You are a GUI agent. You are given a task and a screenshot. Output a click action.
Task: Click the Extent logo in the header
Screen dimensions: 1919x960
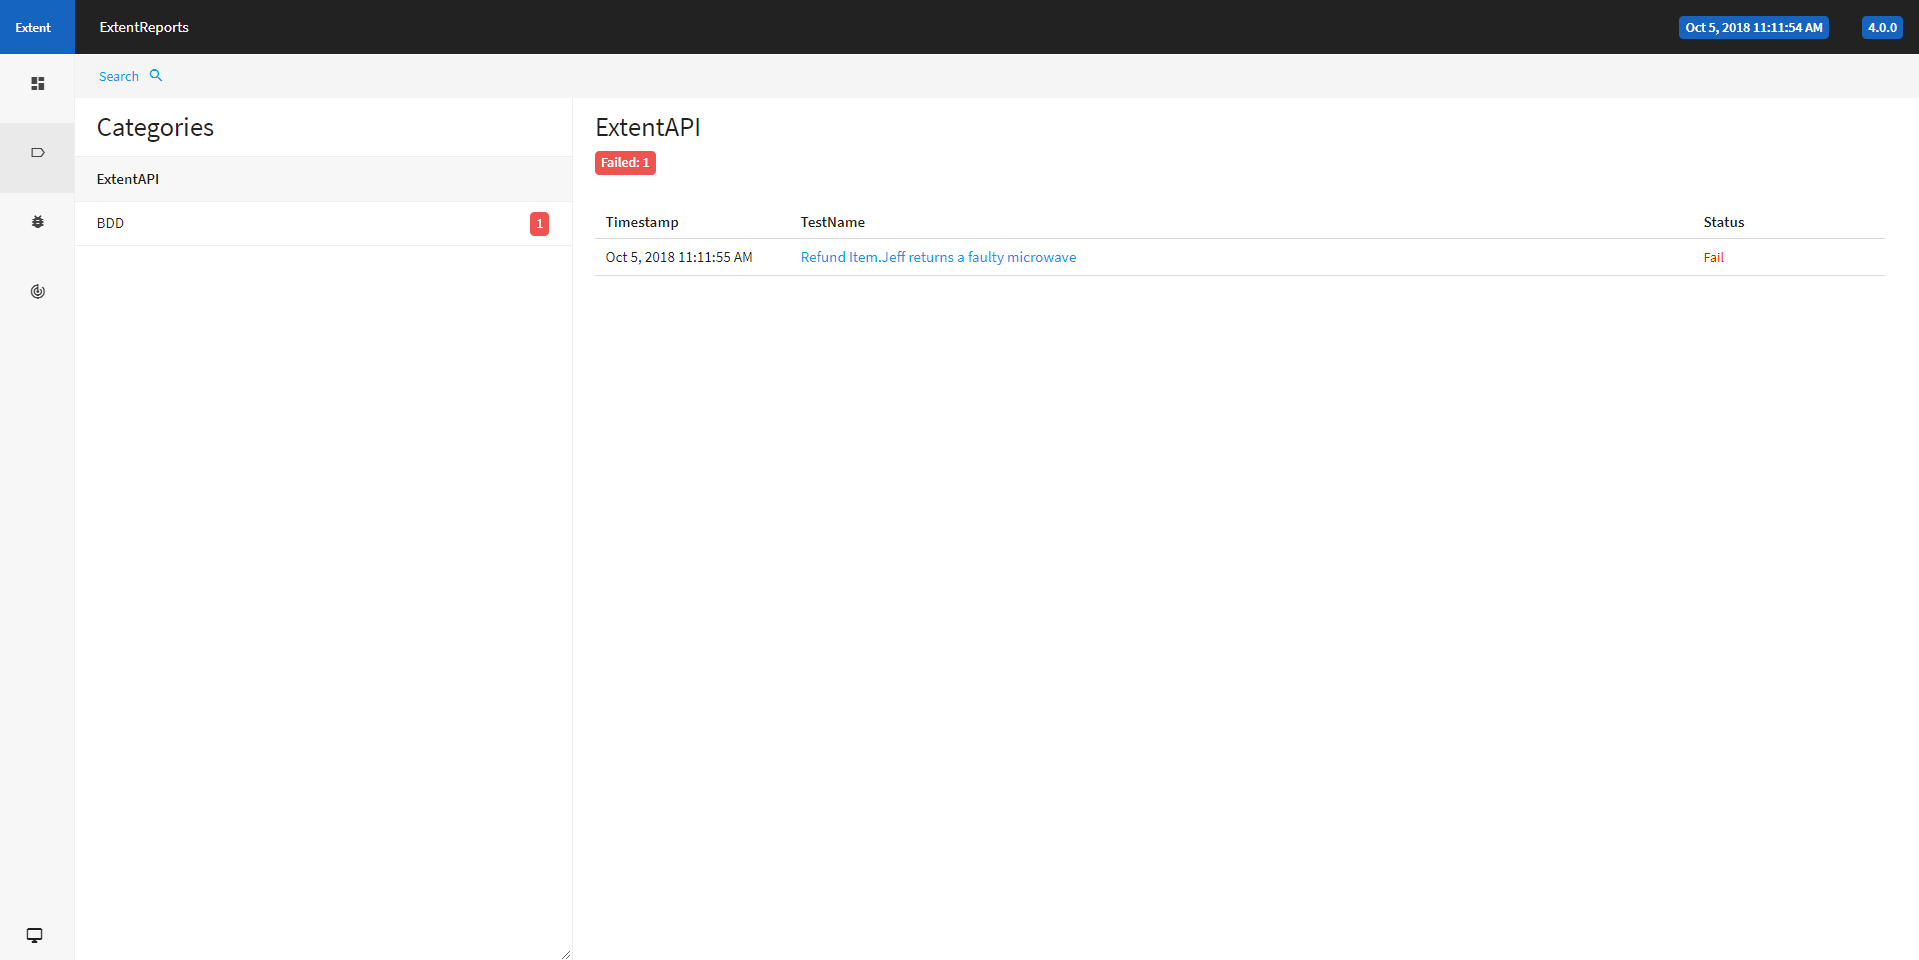click(33, 27)
